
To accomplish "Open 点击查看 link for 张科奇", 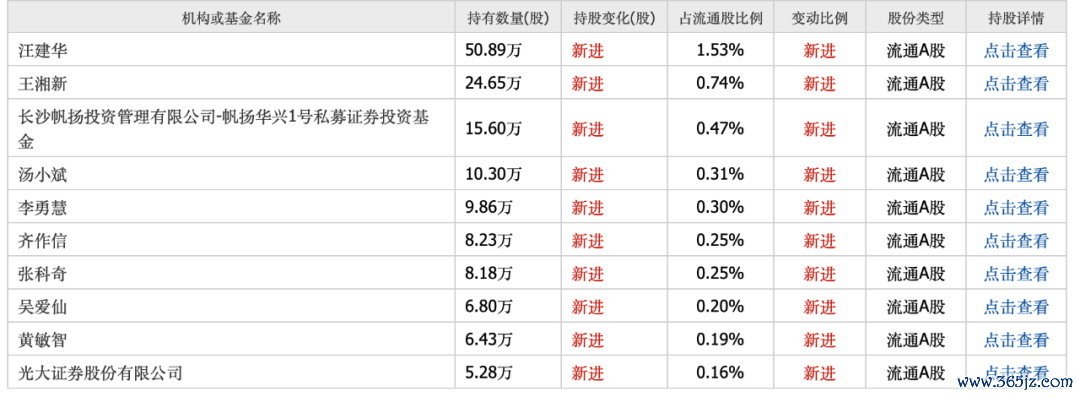I will [x=1016, y=274].
